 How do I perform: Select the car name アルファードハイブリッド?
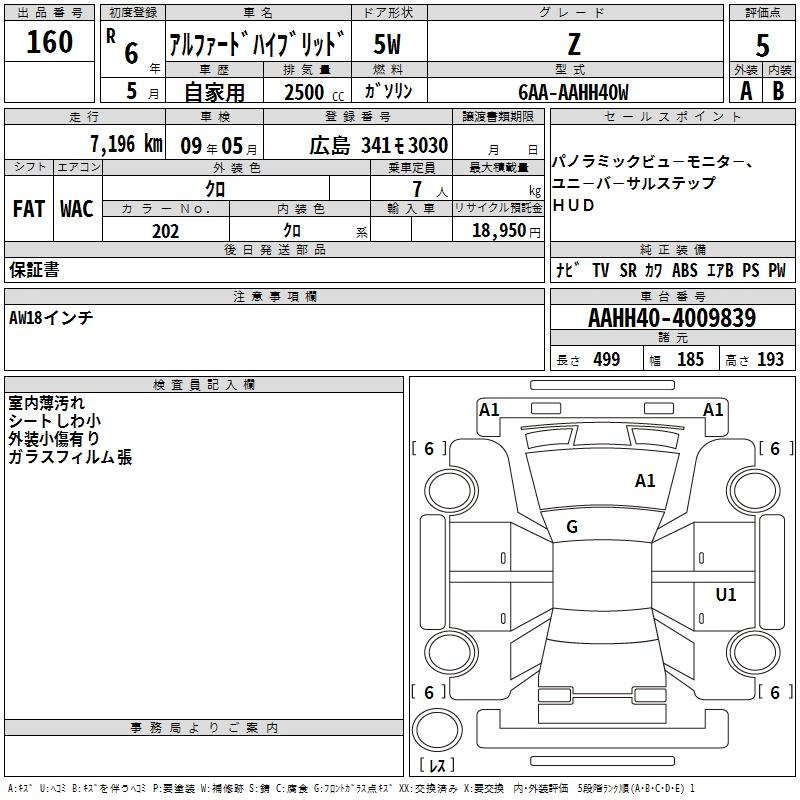(x=257, y=43)
